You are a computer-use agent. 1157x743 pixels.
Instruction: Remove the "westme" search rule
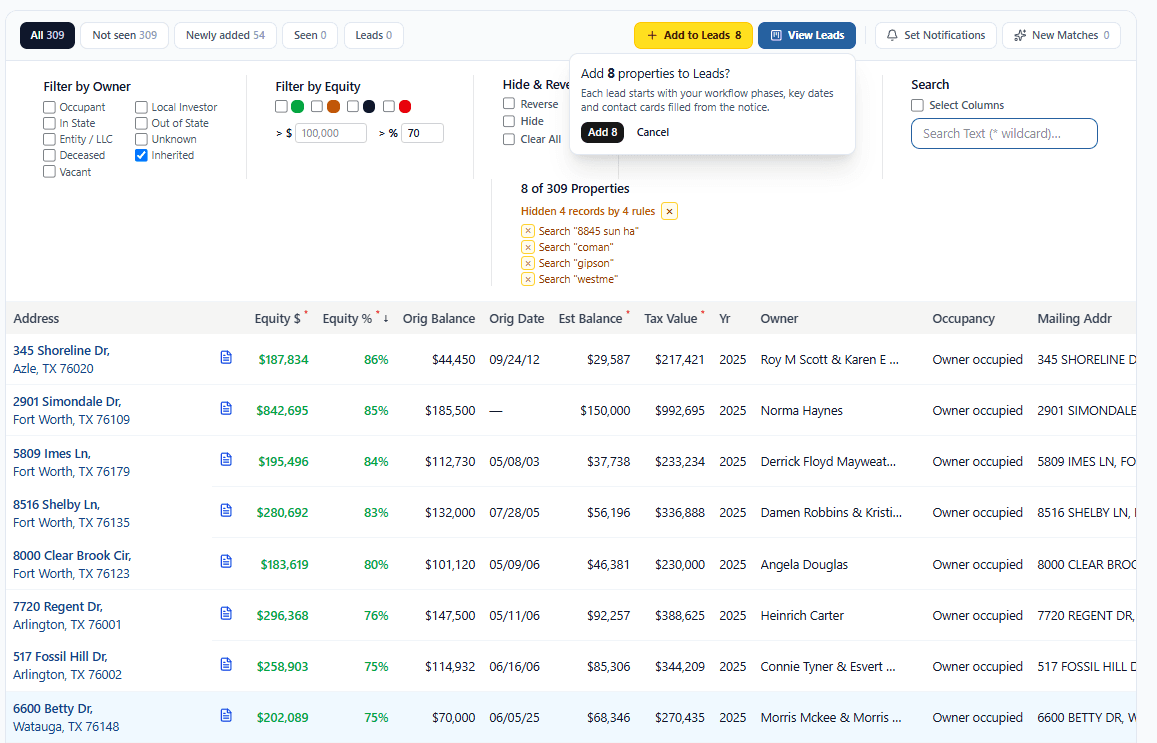click(528, 279)
